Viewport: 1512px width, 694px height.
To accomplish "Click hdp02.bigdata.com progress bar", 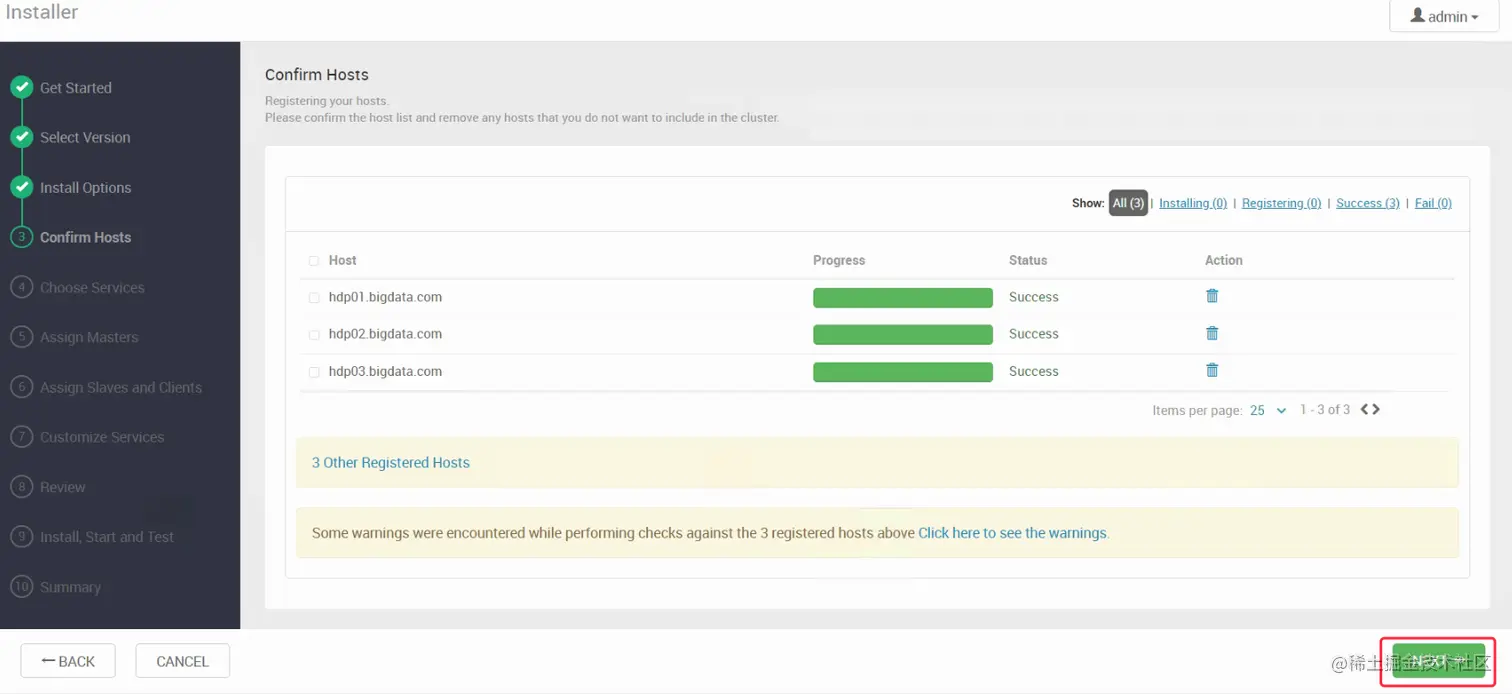I will coord(903,335).
